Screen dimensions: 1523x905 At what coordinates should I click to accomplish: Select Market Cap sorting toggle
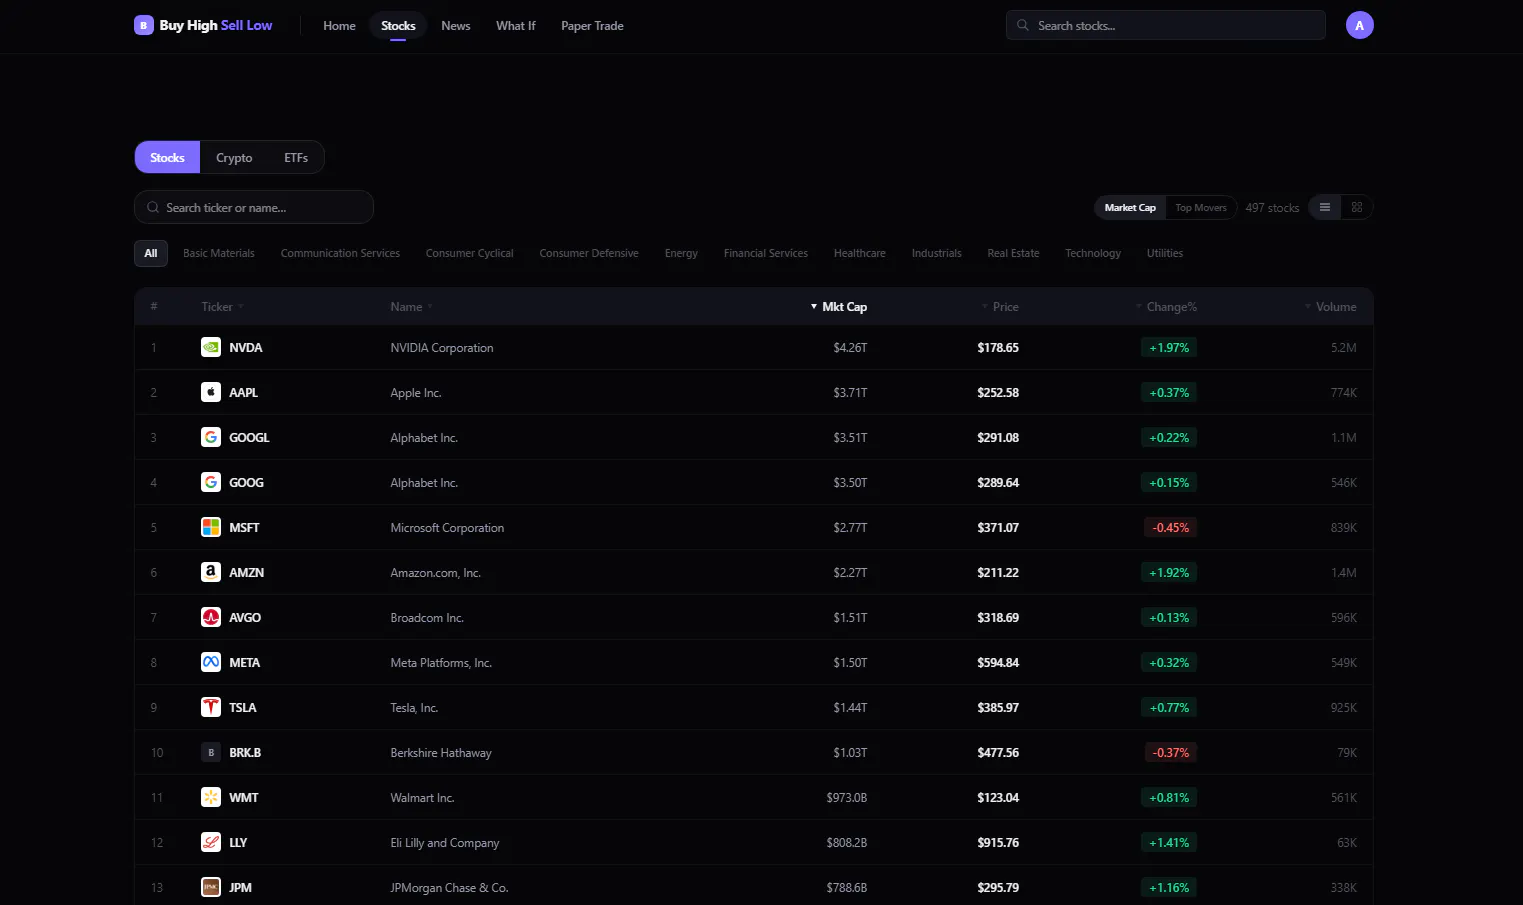tap(1130, 207)
